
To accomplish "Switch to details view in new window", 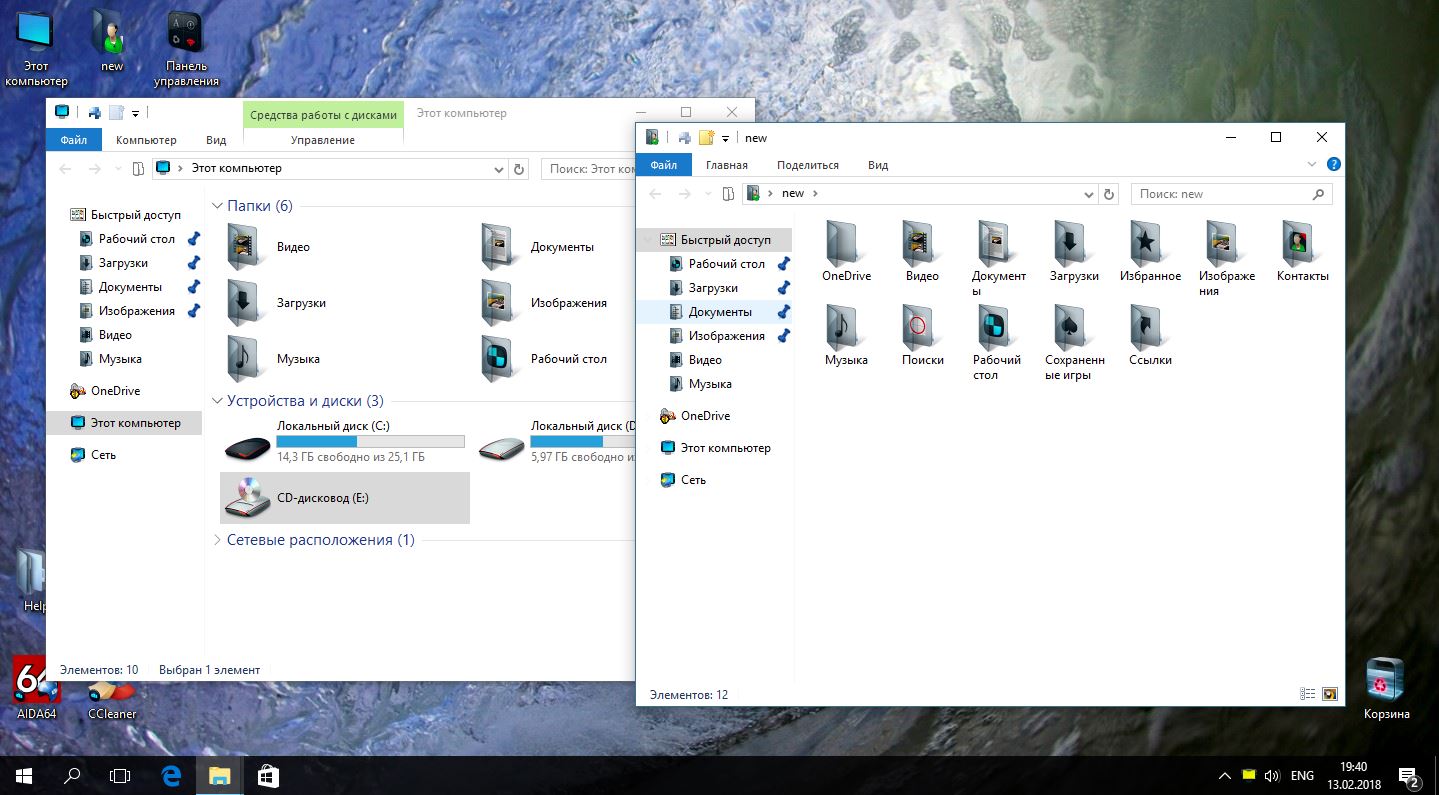I will [1307, 694].
